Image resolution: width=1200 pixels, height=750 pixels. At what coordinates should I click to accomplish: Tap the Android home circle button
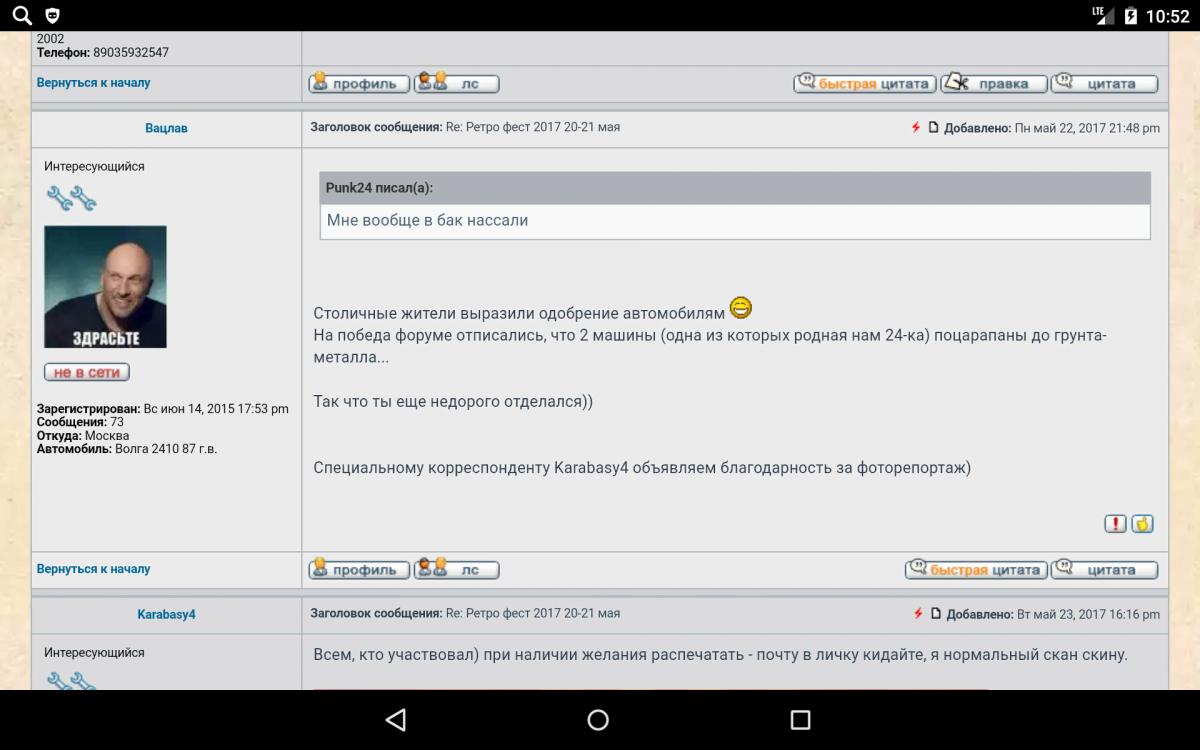coord(598,720)
